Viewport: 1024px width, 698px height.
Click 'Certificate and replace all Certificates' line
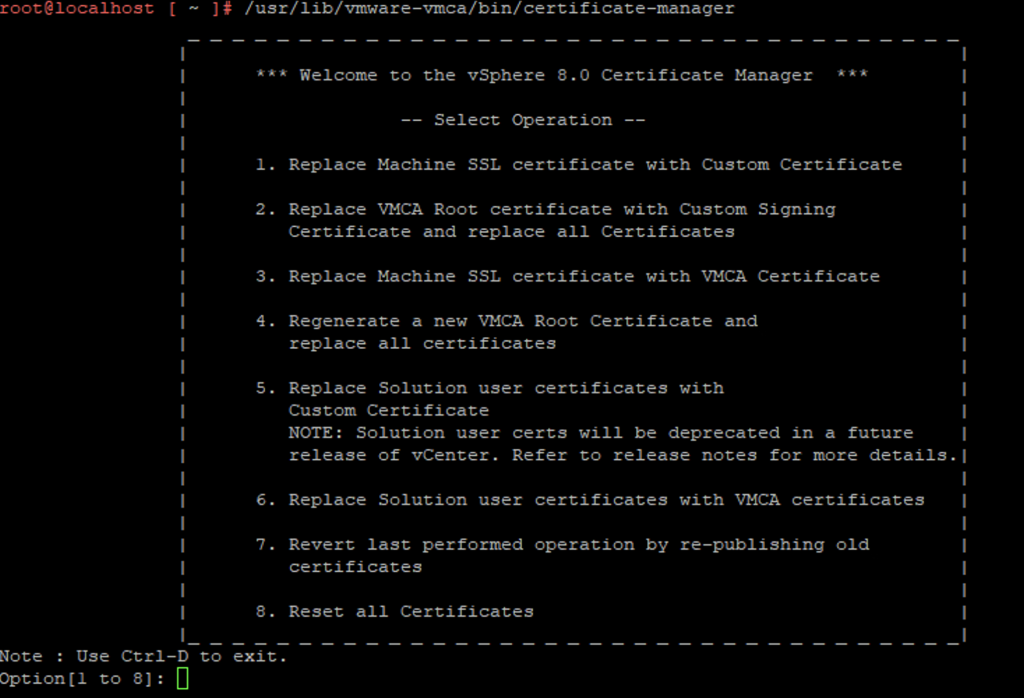pos(511,232)
